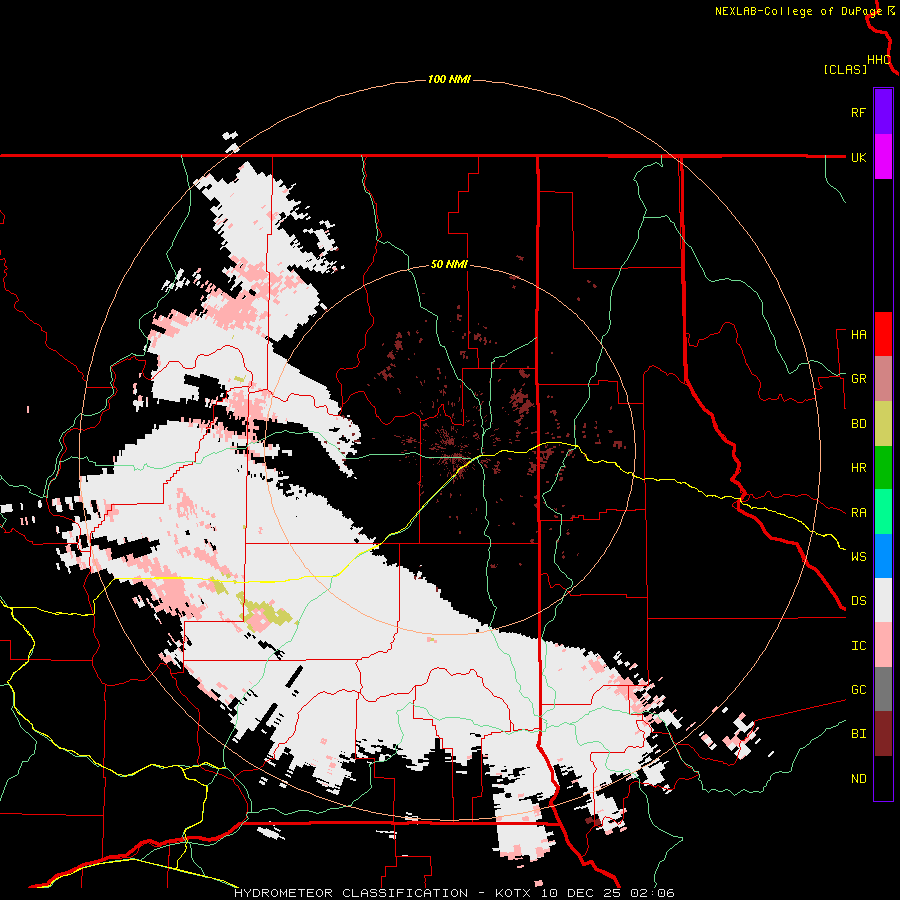This screenshot has height=900, width=900.
Task: Click the HHC product label
Action: [879, 60]
